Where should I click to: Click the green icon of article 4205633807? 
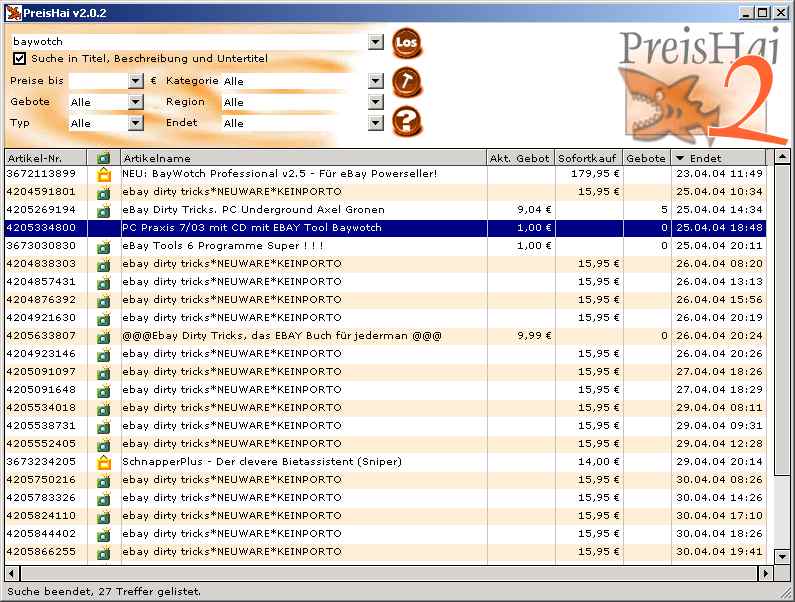coord(104,336)
